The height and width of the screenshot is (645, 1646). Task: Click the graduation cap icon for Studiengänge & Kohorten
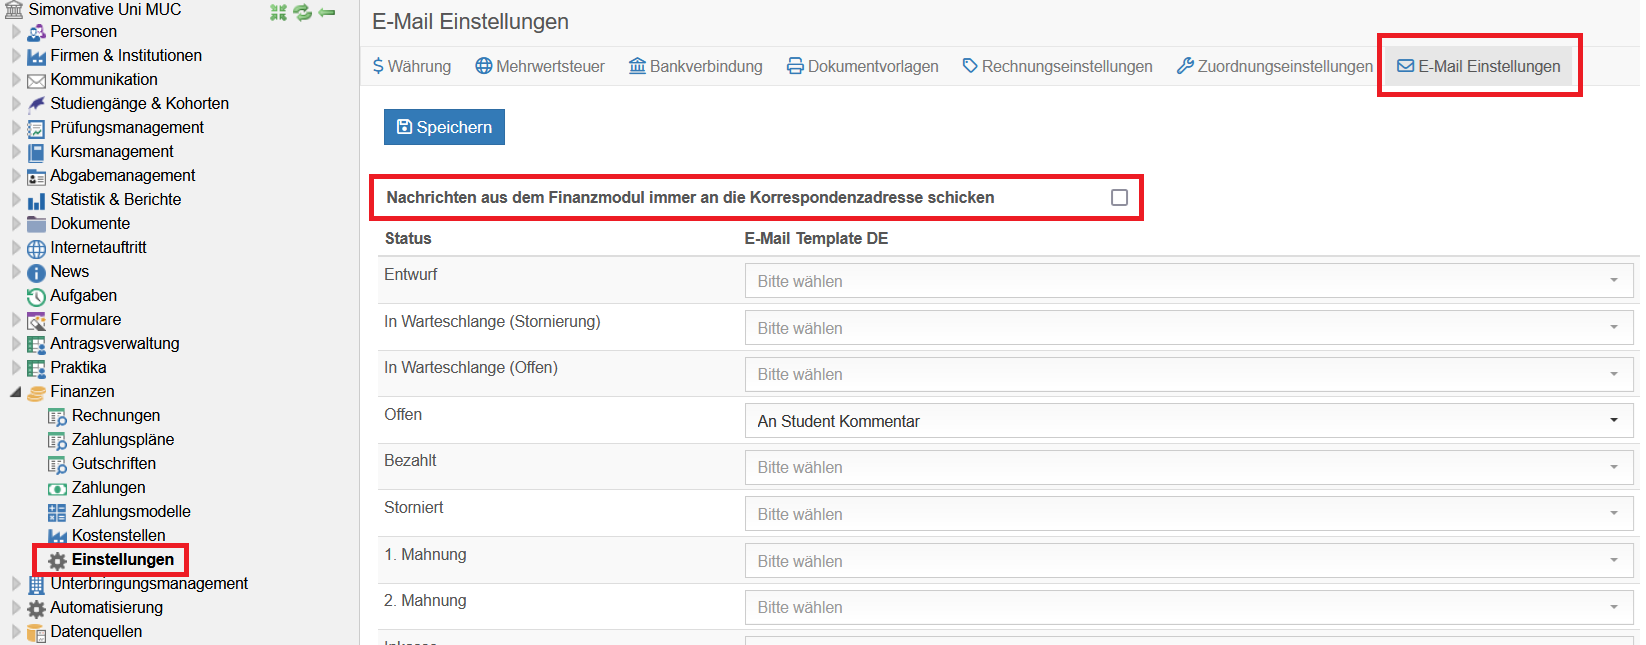pos(37,104)
